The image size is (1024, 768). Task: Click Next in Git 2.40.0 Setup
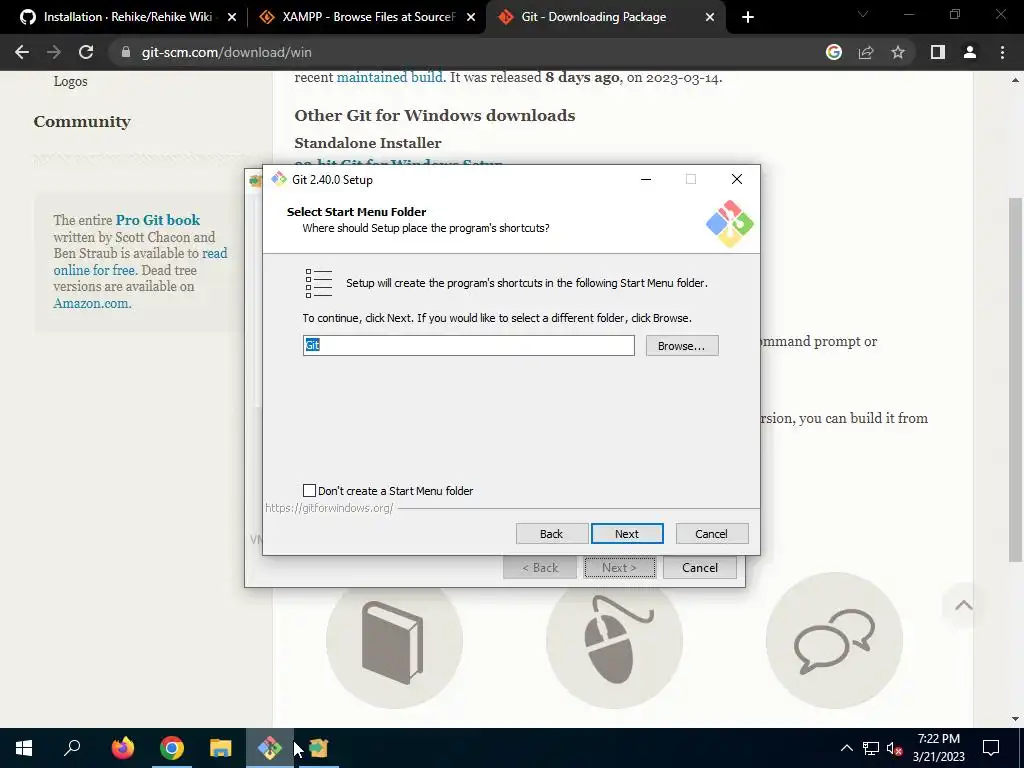(x=627, y=534)
